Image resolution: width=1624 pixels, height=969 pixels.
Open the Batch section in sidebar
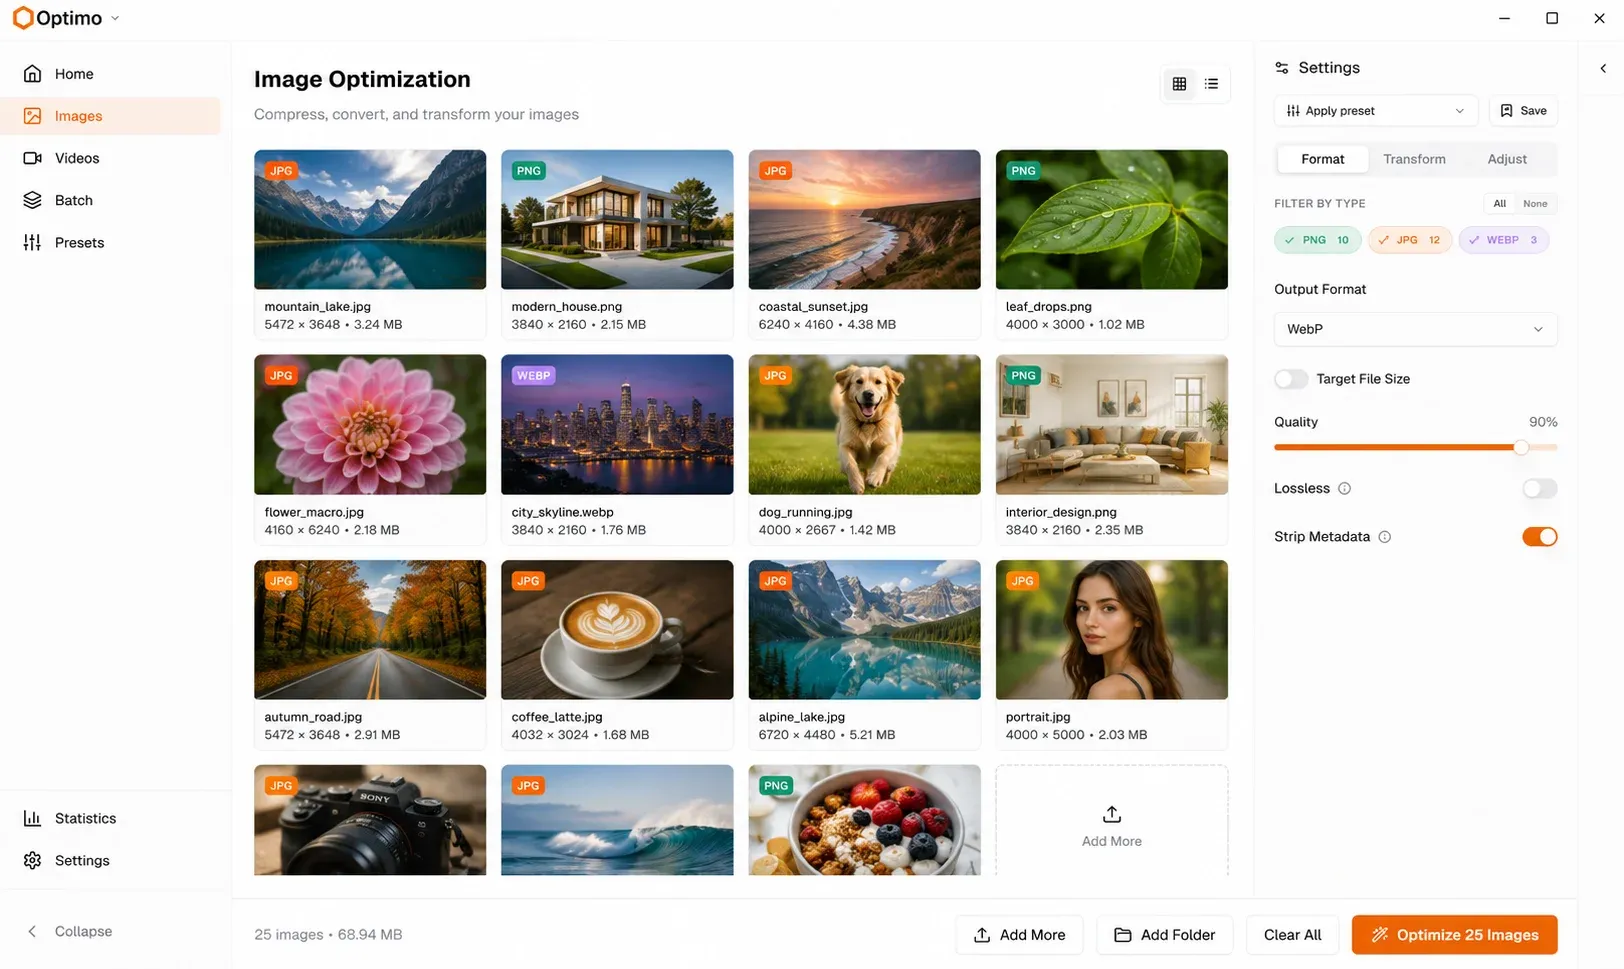(x=110, y=200)
